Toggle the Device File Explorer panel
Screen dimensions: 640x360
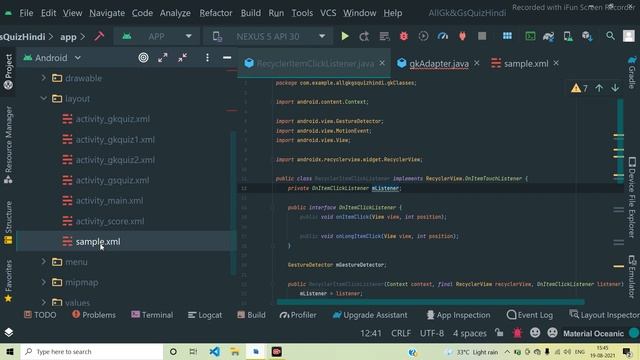pyautogui.click(x=632, y=197)
